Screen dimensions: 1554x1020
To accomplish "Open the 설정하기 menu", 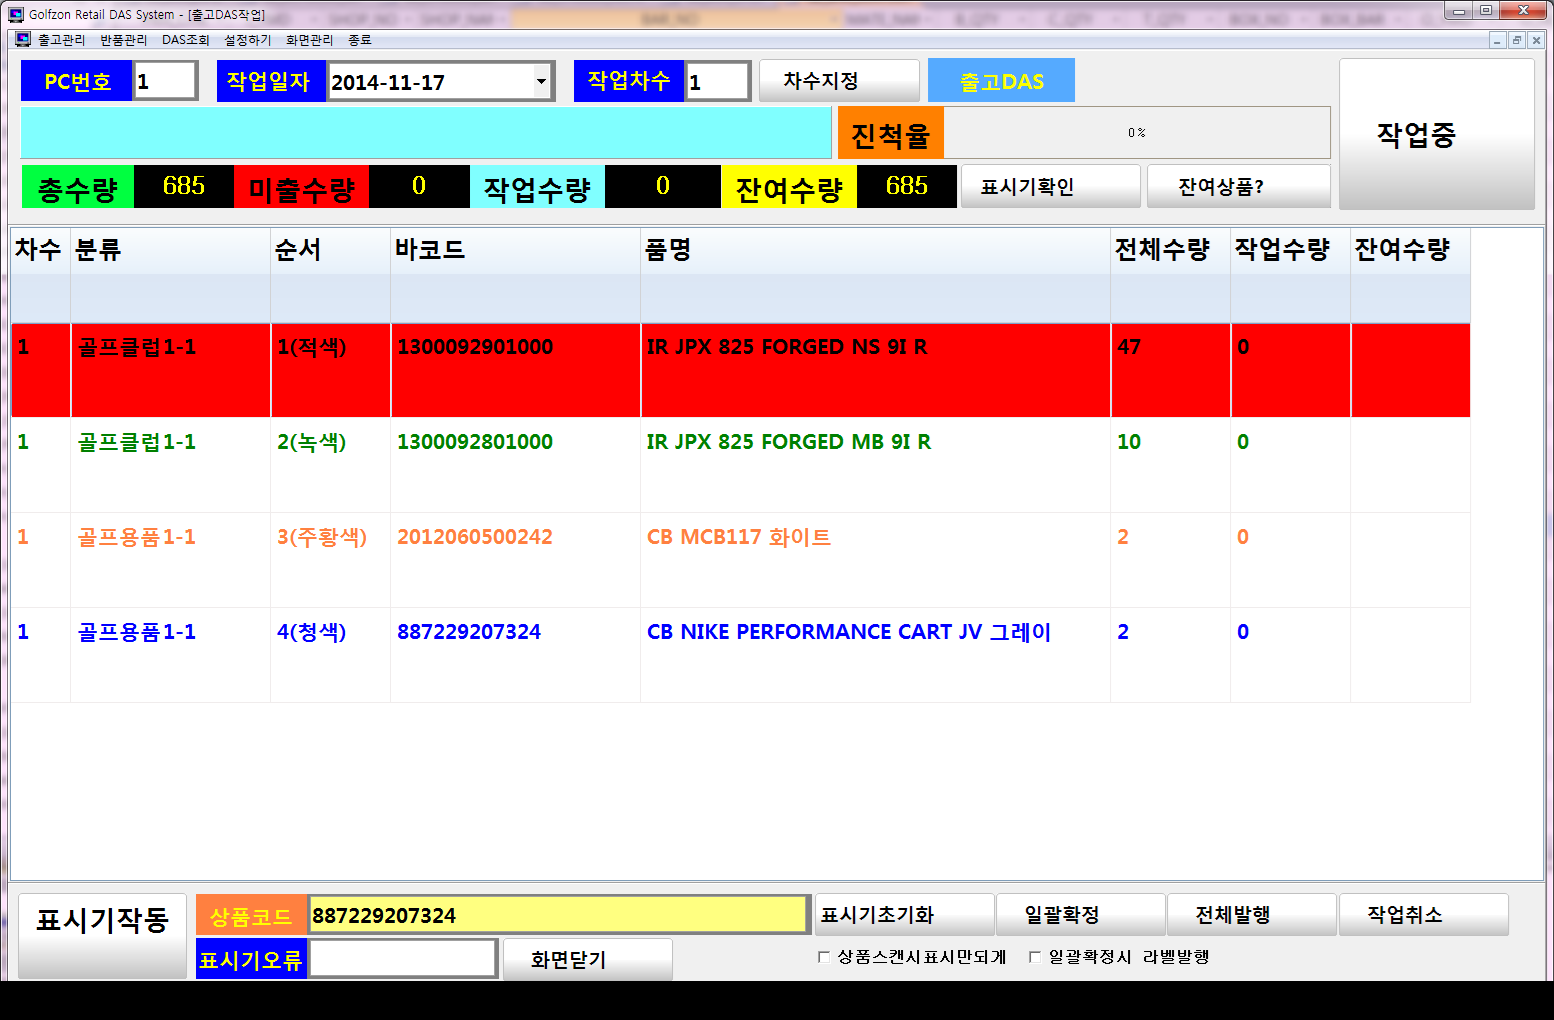I will click(247, 40).
